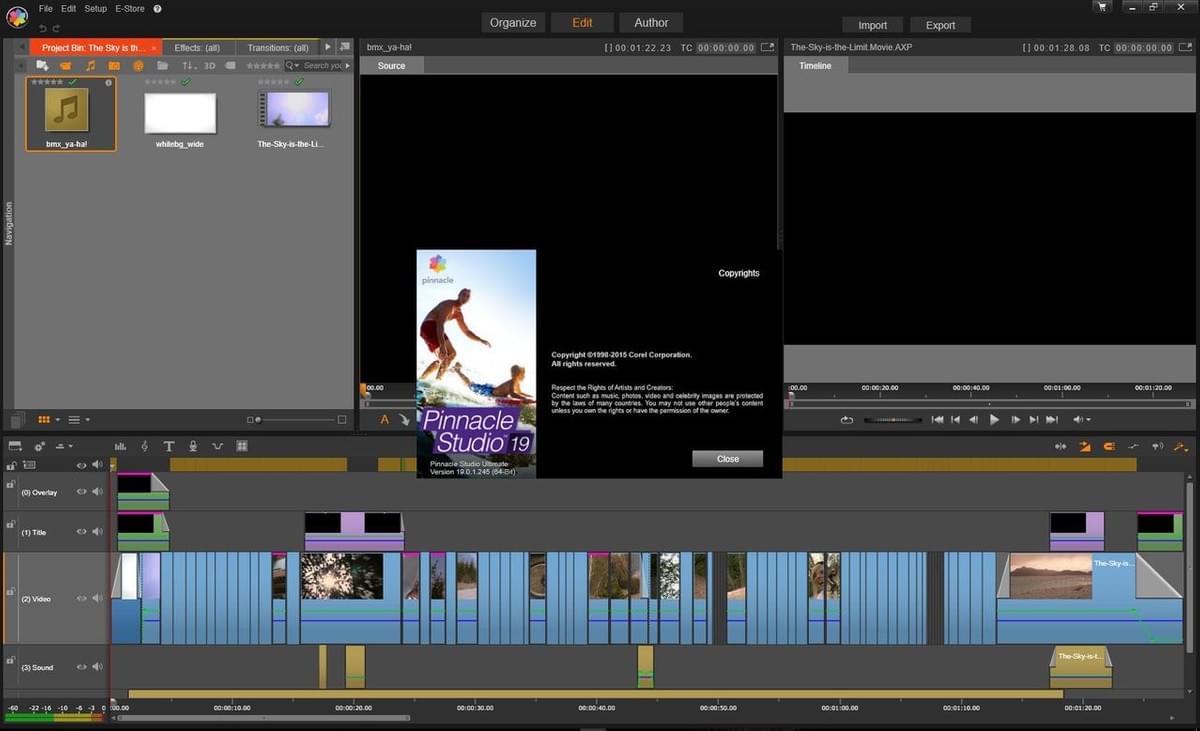Click the redo arrow icon
1200x731 pixels.
(55, 27)
